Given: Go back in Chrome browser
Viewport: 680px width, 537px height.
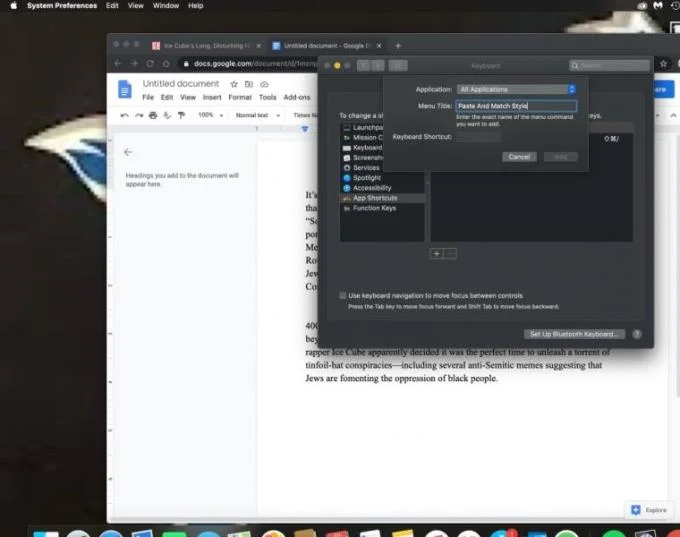Looking at the screenshot, I should tap(118, 64).
